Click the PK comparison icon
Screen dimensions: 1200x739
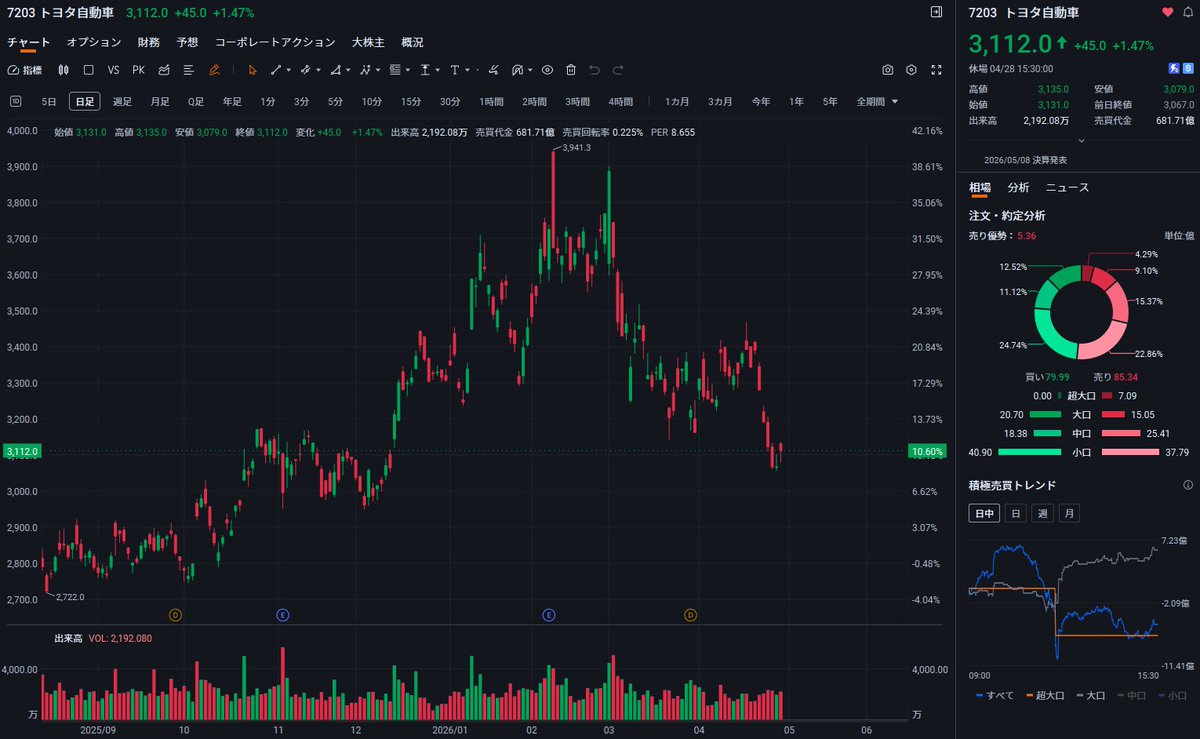(x=138, y=70)
